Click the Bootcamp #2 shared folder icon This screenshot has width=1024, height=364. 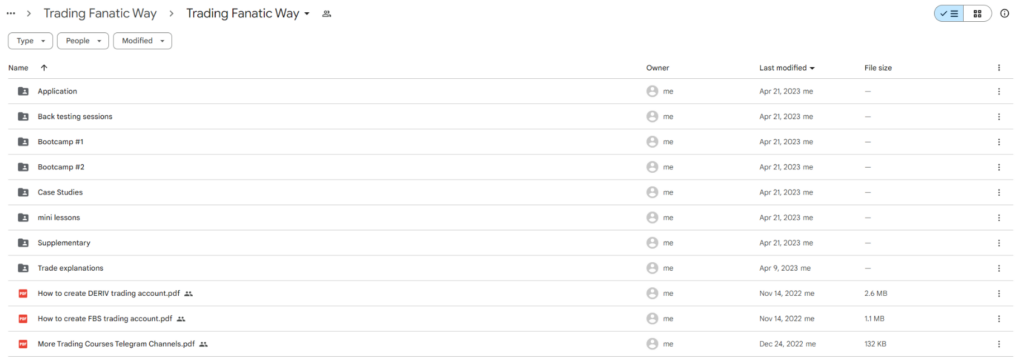click(x=23, y=167)
